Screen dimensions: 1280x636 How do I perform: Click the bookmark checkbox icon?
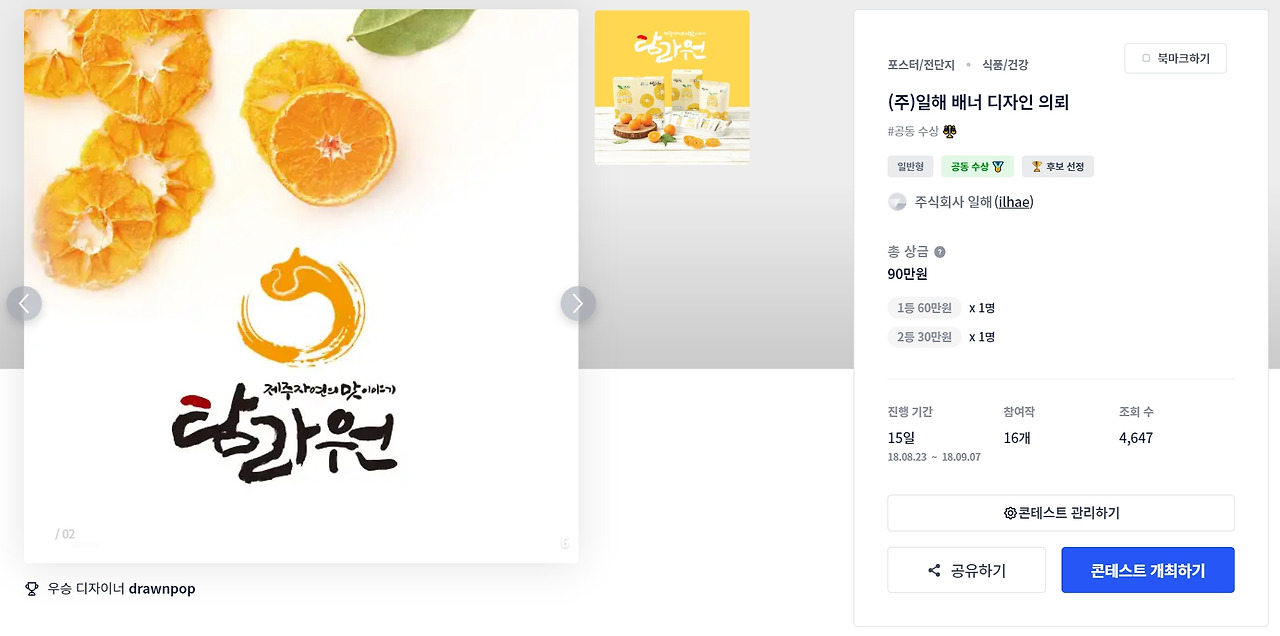point(1146,59)
